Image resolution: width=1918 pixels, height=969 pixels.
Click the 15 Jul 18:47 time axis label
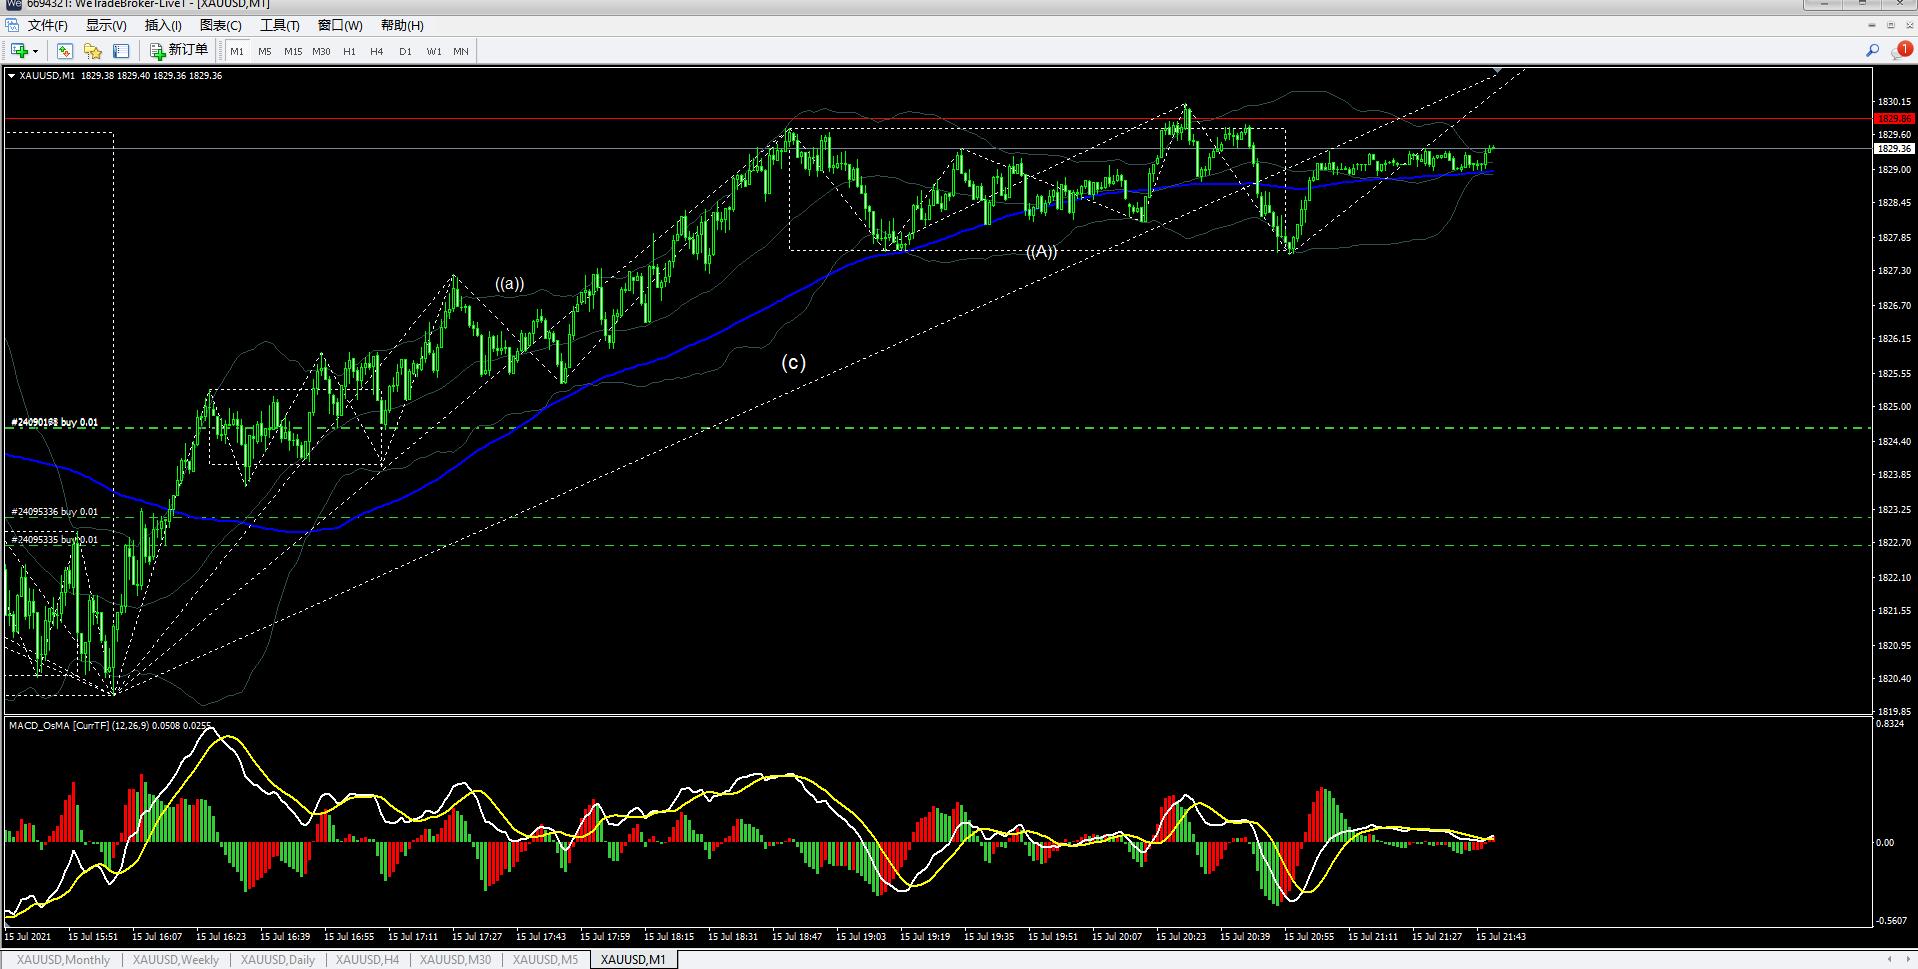point(797,937)
